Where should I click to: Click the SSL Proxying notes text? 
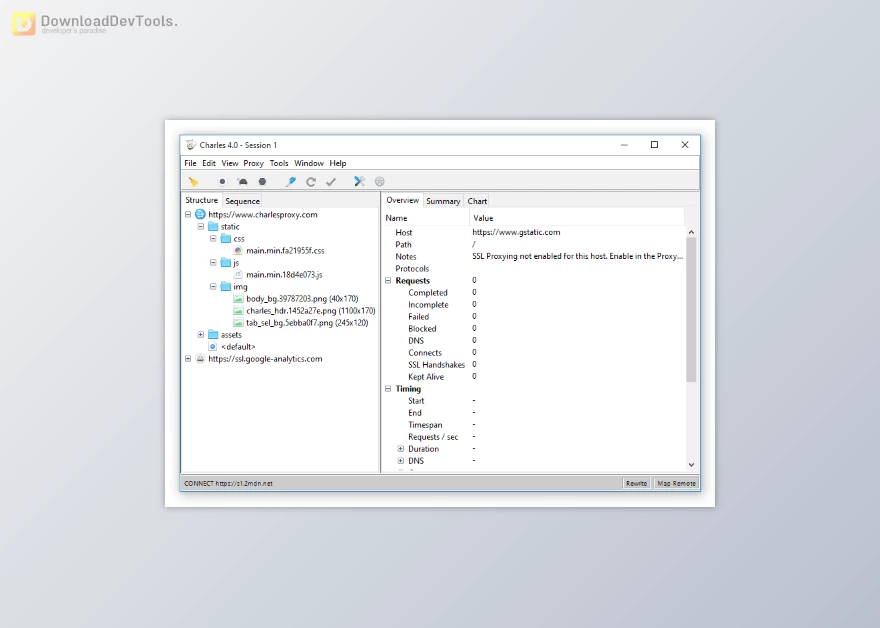click(x=578, y=256)
